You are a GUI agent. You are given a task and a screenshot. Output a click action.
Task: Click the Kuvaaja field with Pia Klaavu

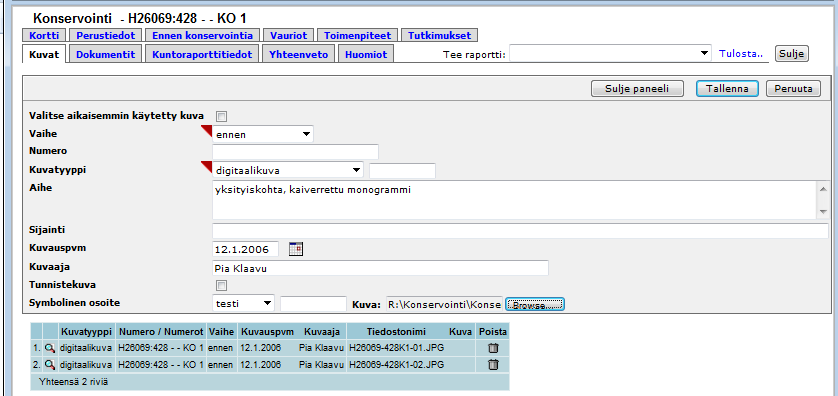(x=381, y=268)
